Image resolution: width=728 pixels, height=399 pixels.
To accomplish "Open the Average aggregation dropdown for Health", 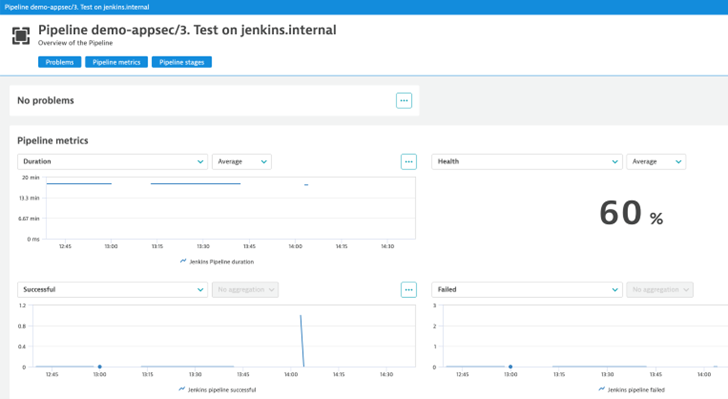I will point(656,162).
